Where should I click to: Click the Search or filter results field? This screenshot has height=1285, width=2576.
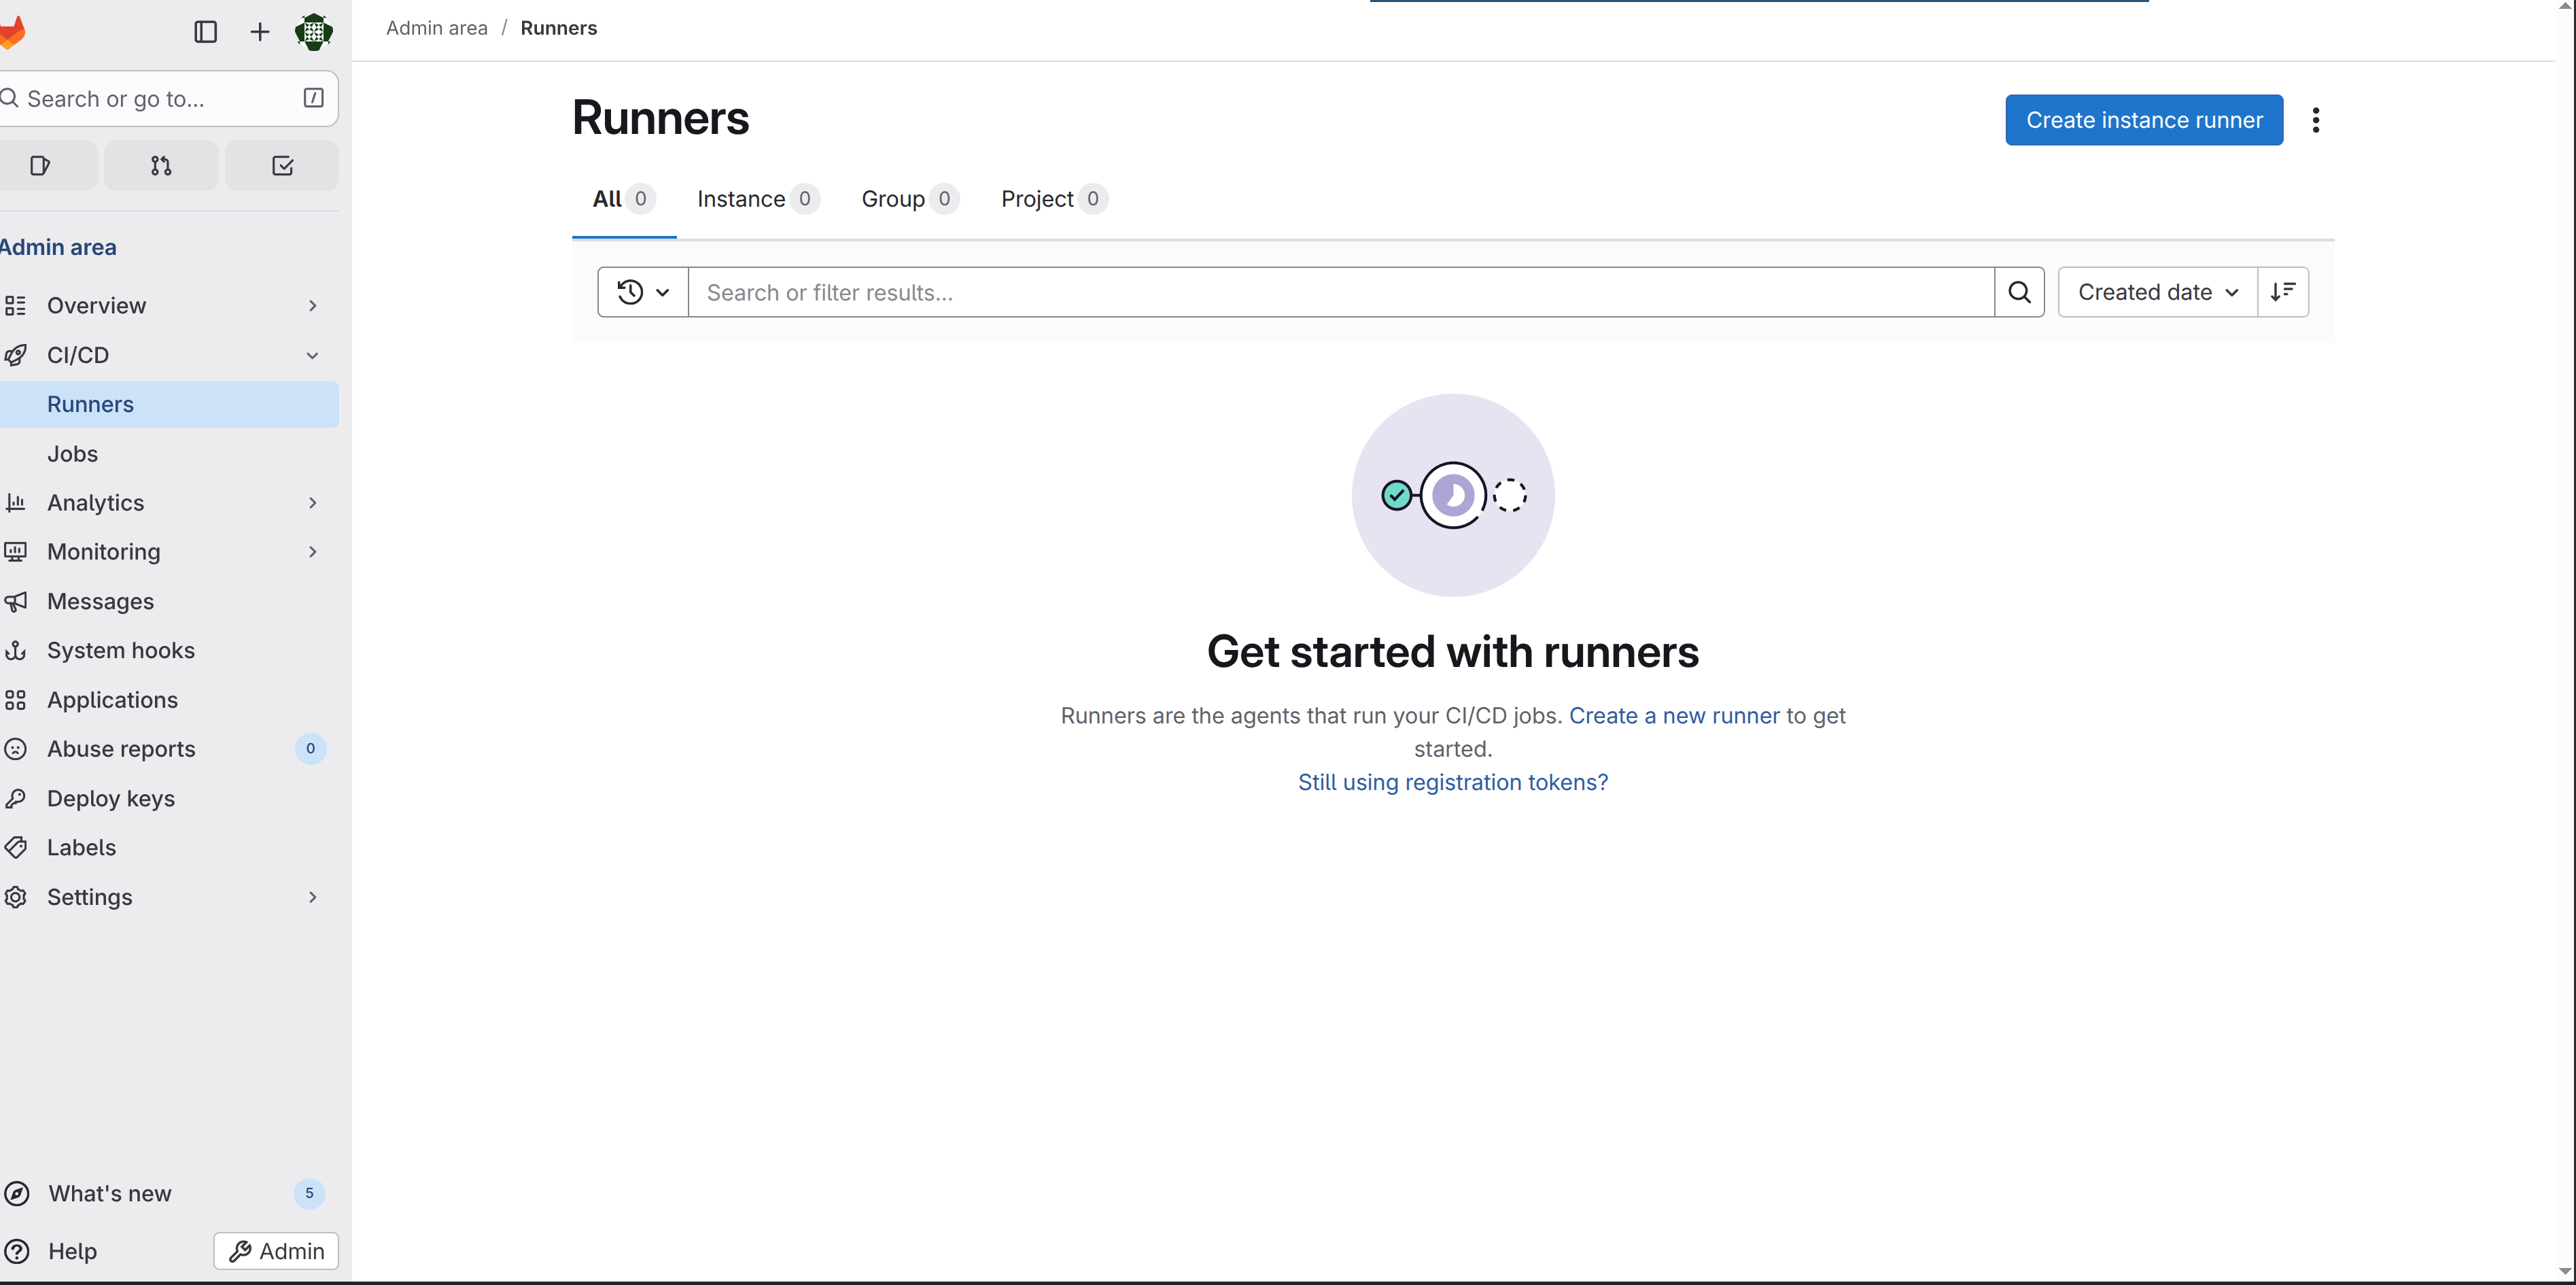[1300, 292]
